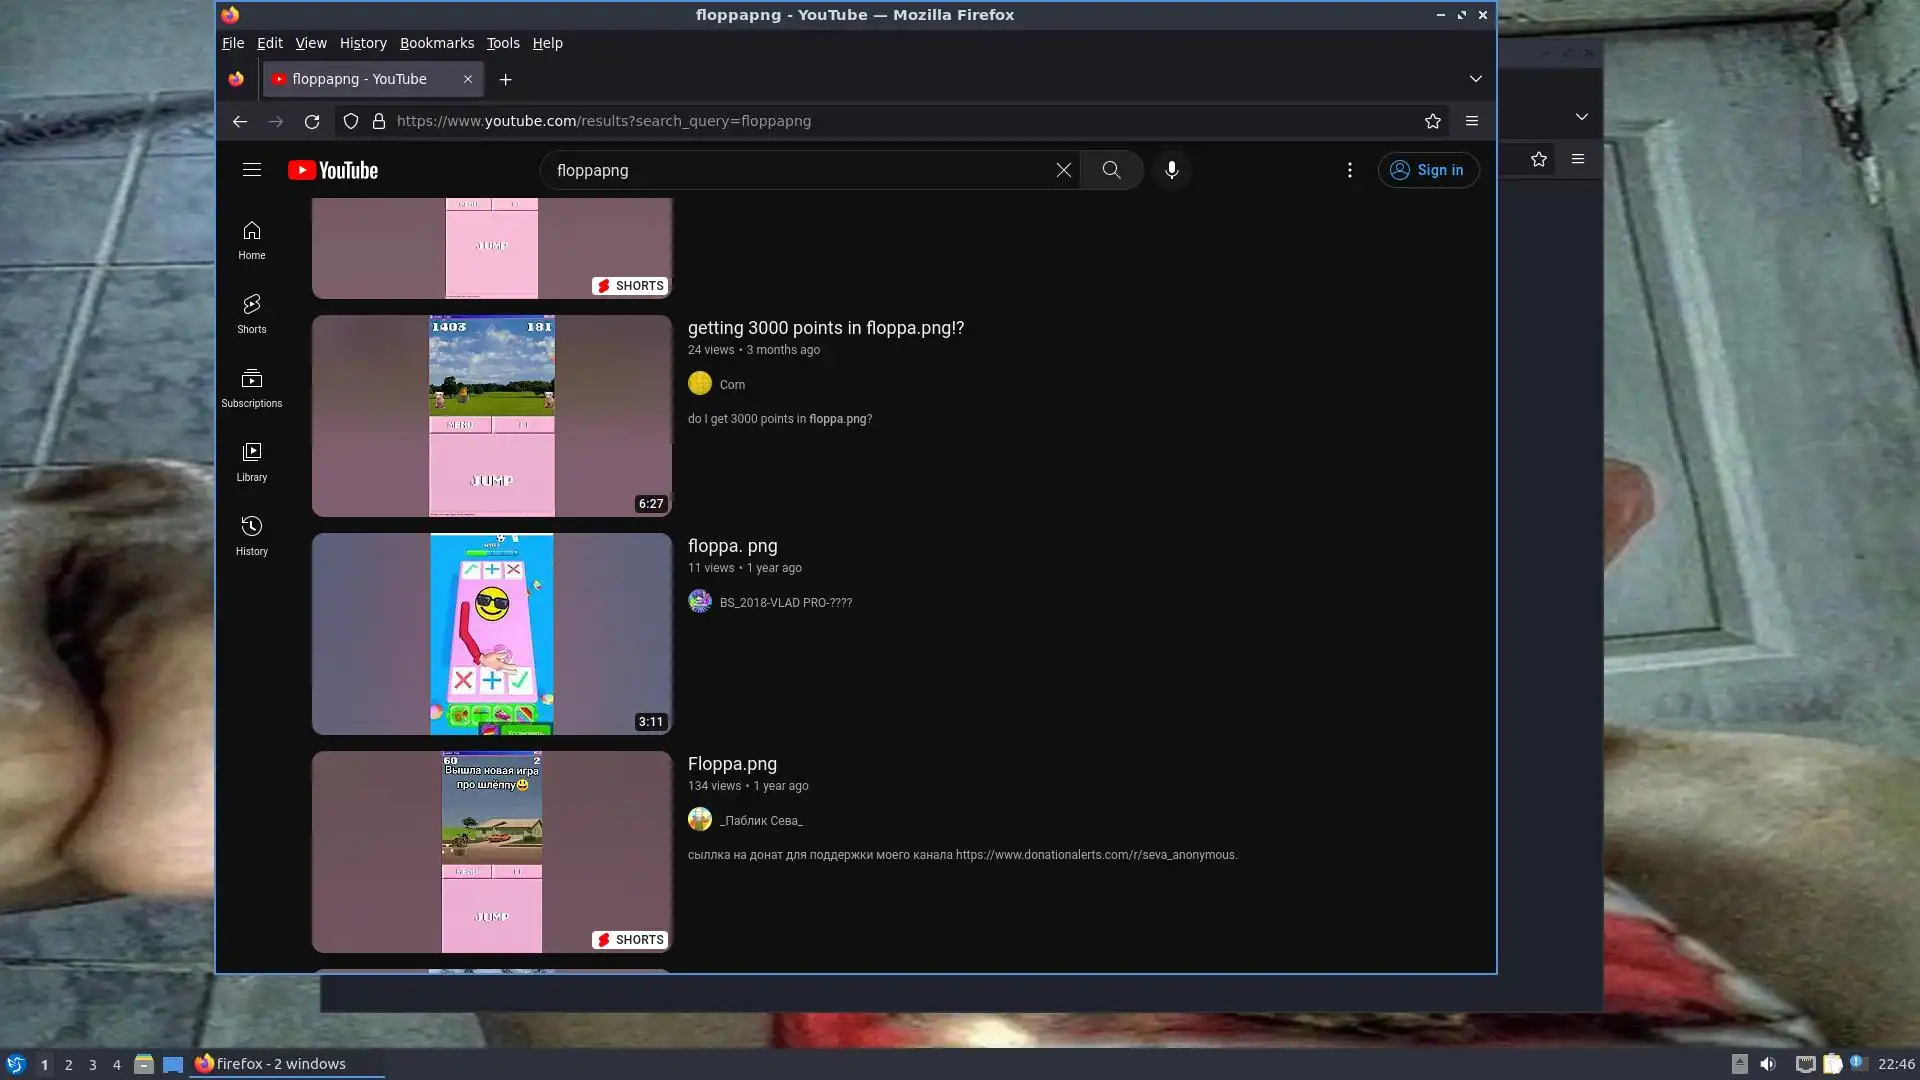
Task: Open the Bookmarks menu
Action: pyautogui.click(x=436, y=43)
